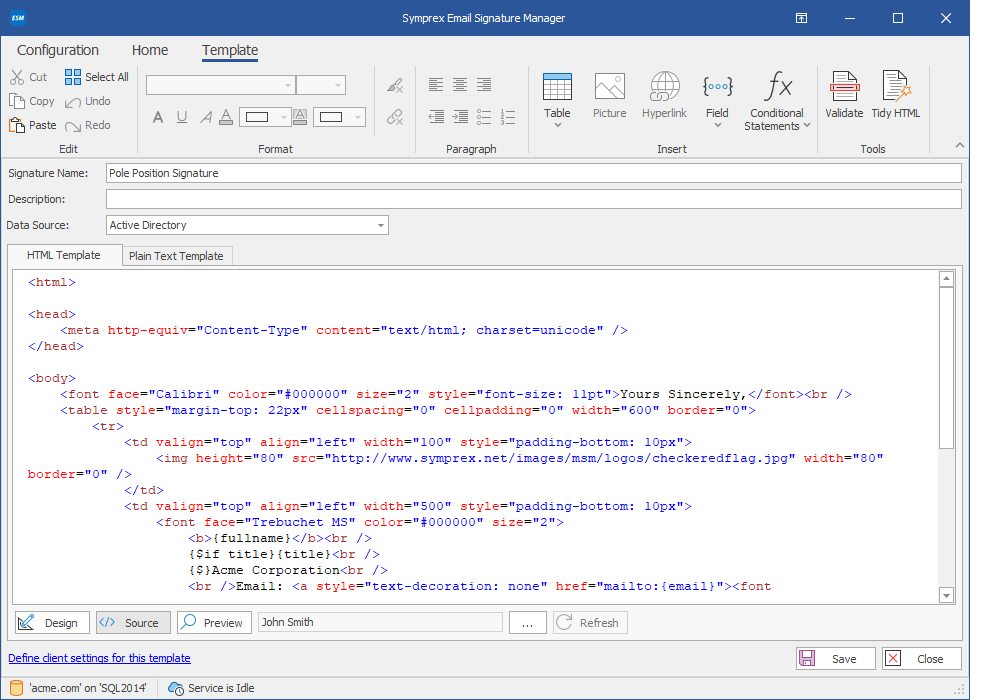The height and width of the screenshot is (700, 984).
Task: Click the Undo arrow icon
Action: tap(73, 102)
